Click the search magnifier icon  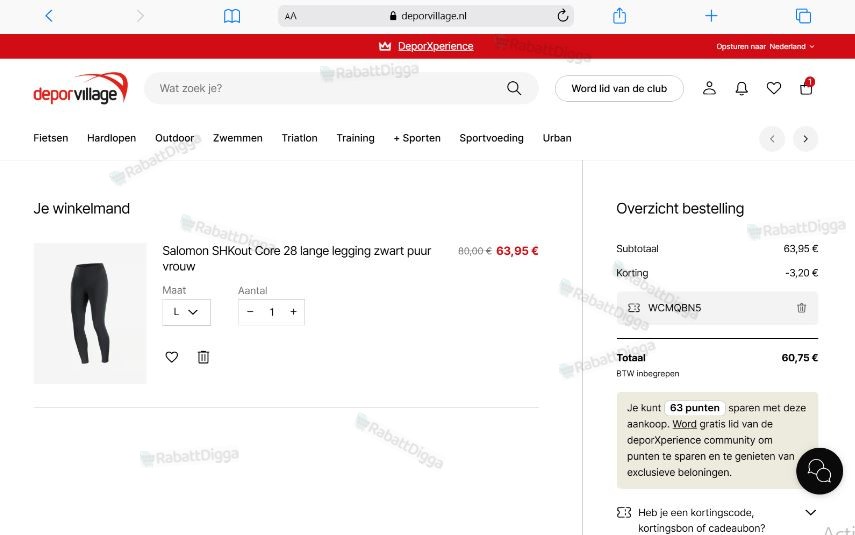tap(514, 88)
